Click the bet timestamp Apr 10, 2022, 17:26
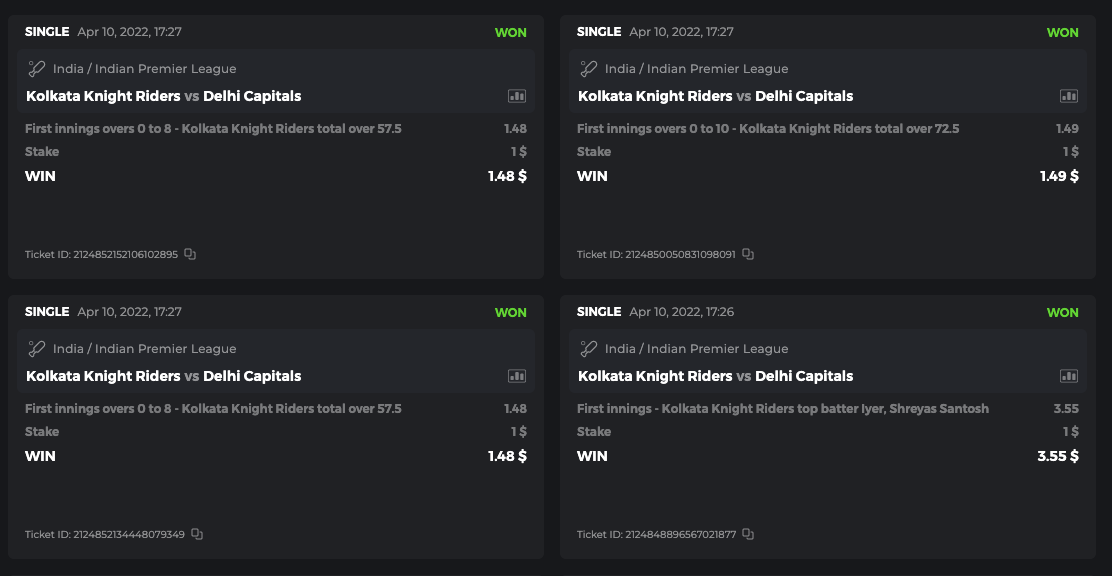 [x=681, y=312]
